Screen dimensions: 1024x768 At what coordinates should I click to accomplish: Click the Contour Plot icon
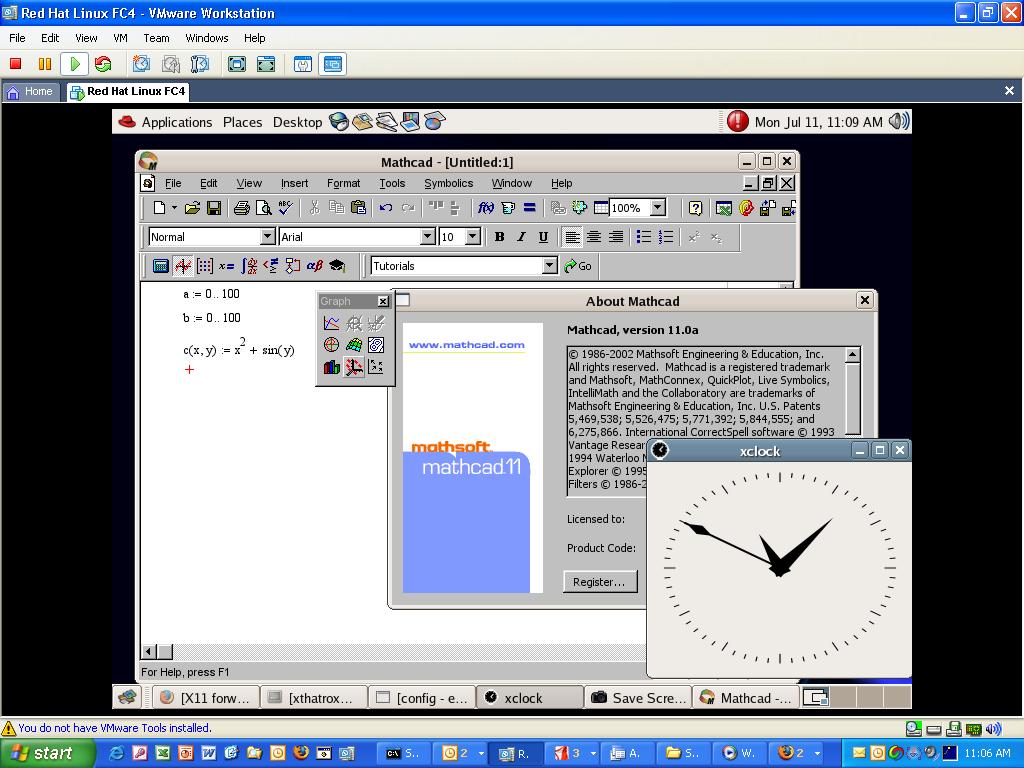click(x=376, y=345)
